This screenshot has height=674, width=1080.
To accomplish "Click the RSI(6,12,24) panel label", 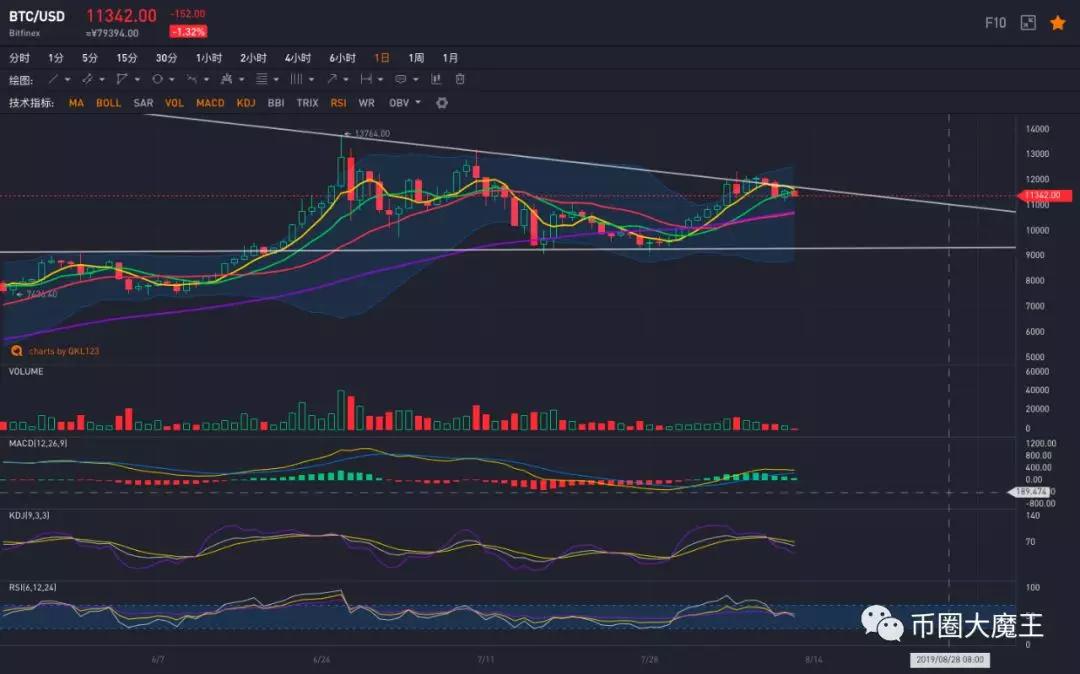I will [x=32, y=587].
